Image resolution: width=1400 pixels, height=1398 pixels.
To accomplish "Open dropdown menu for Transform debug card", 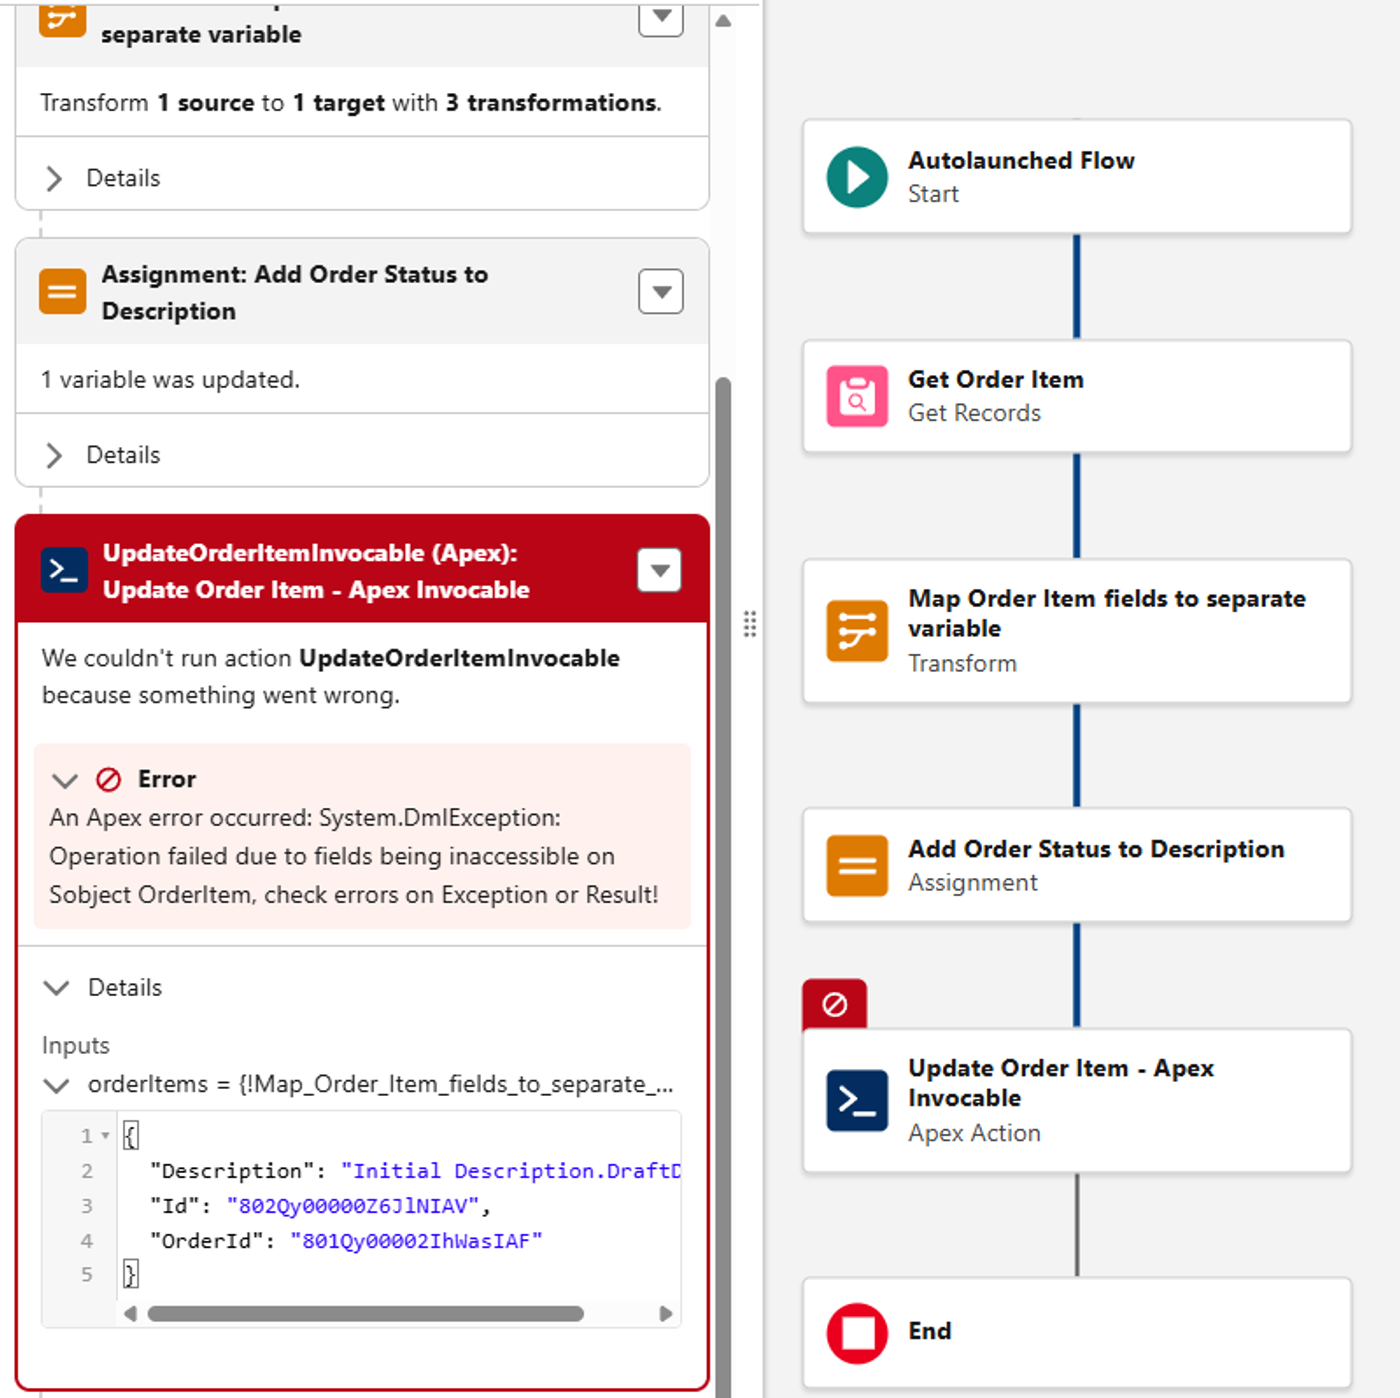I will click(x=661, y=17).
